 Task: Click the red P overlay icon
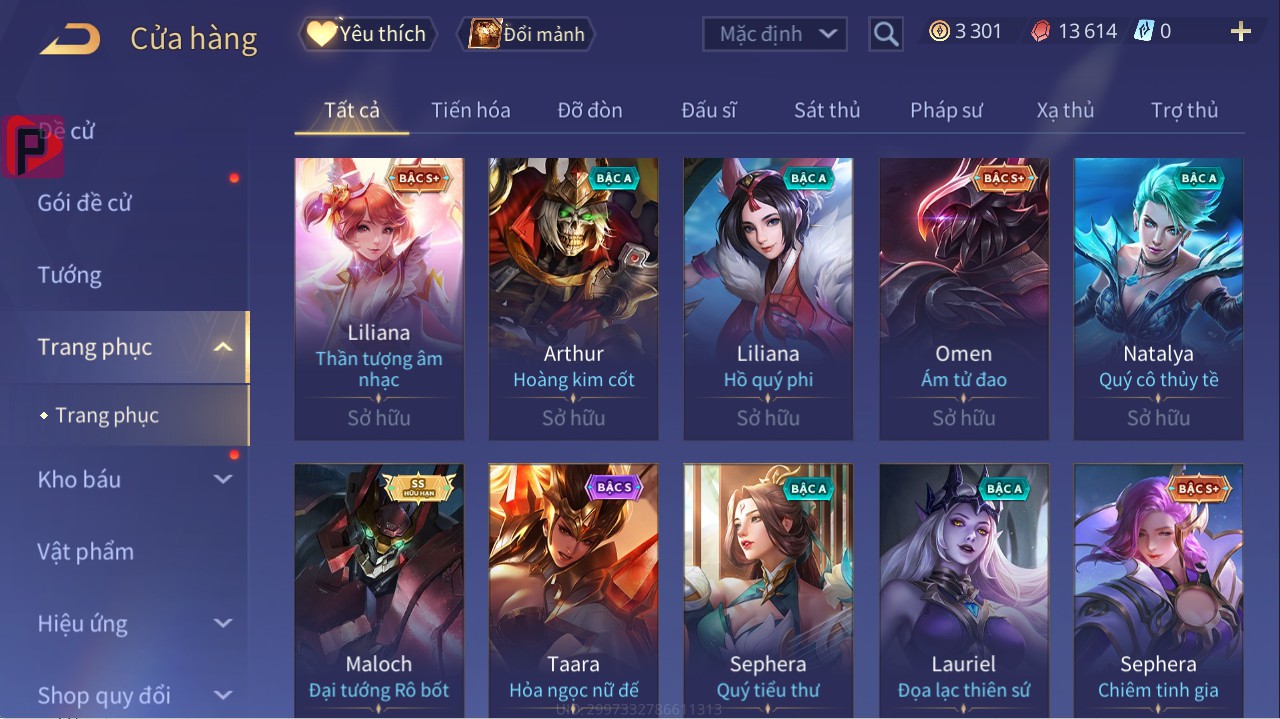33,146
